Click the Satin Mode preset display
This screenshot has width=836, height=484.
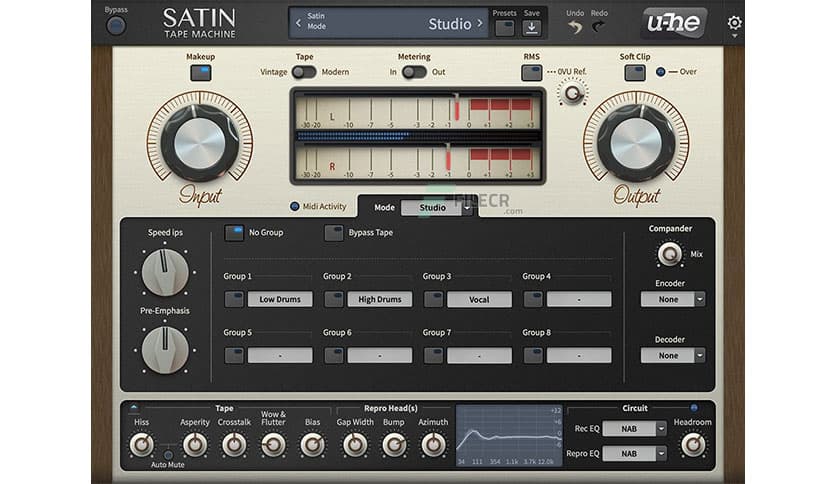coord(389,23)
